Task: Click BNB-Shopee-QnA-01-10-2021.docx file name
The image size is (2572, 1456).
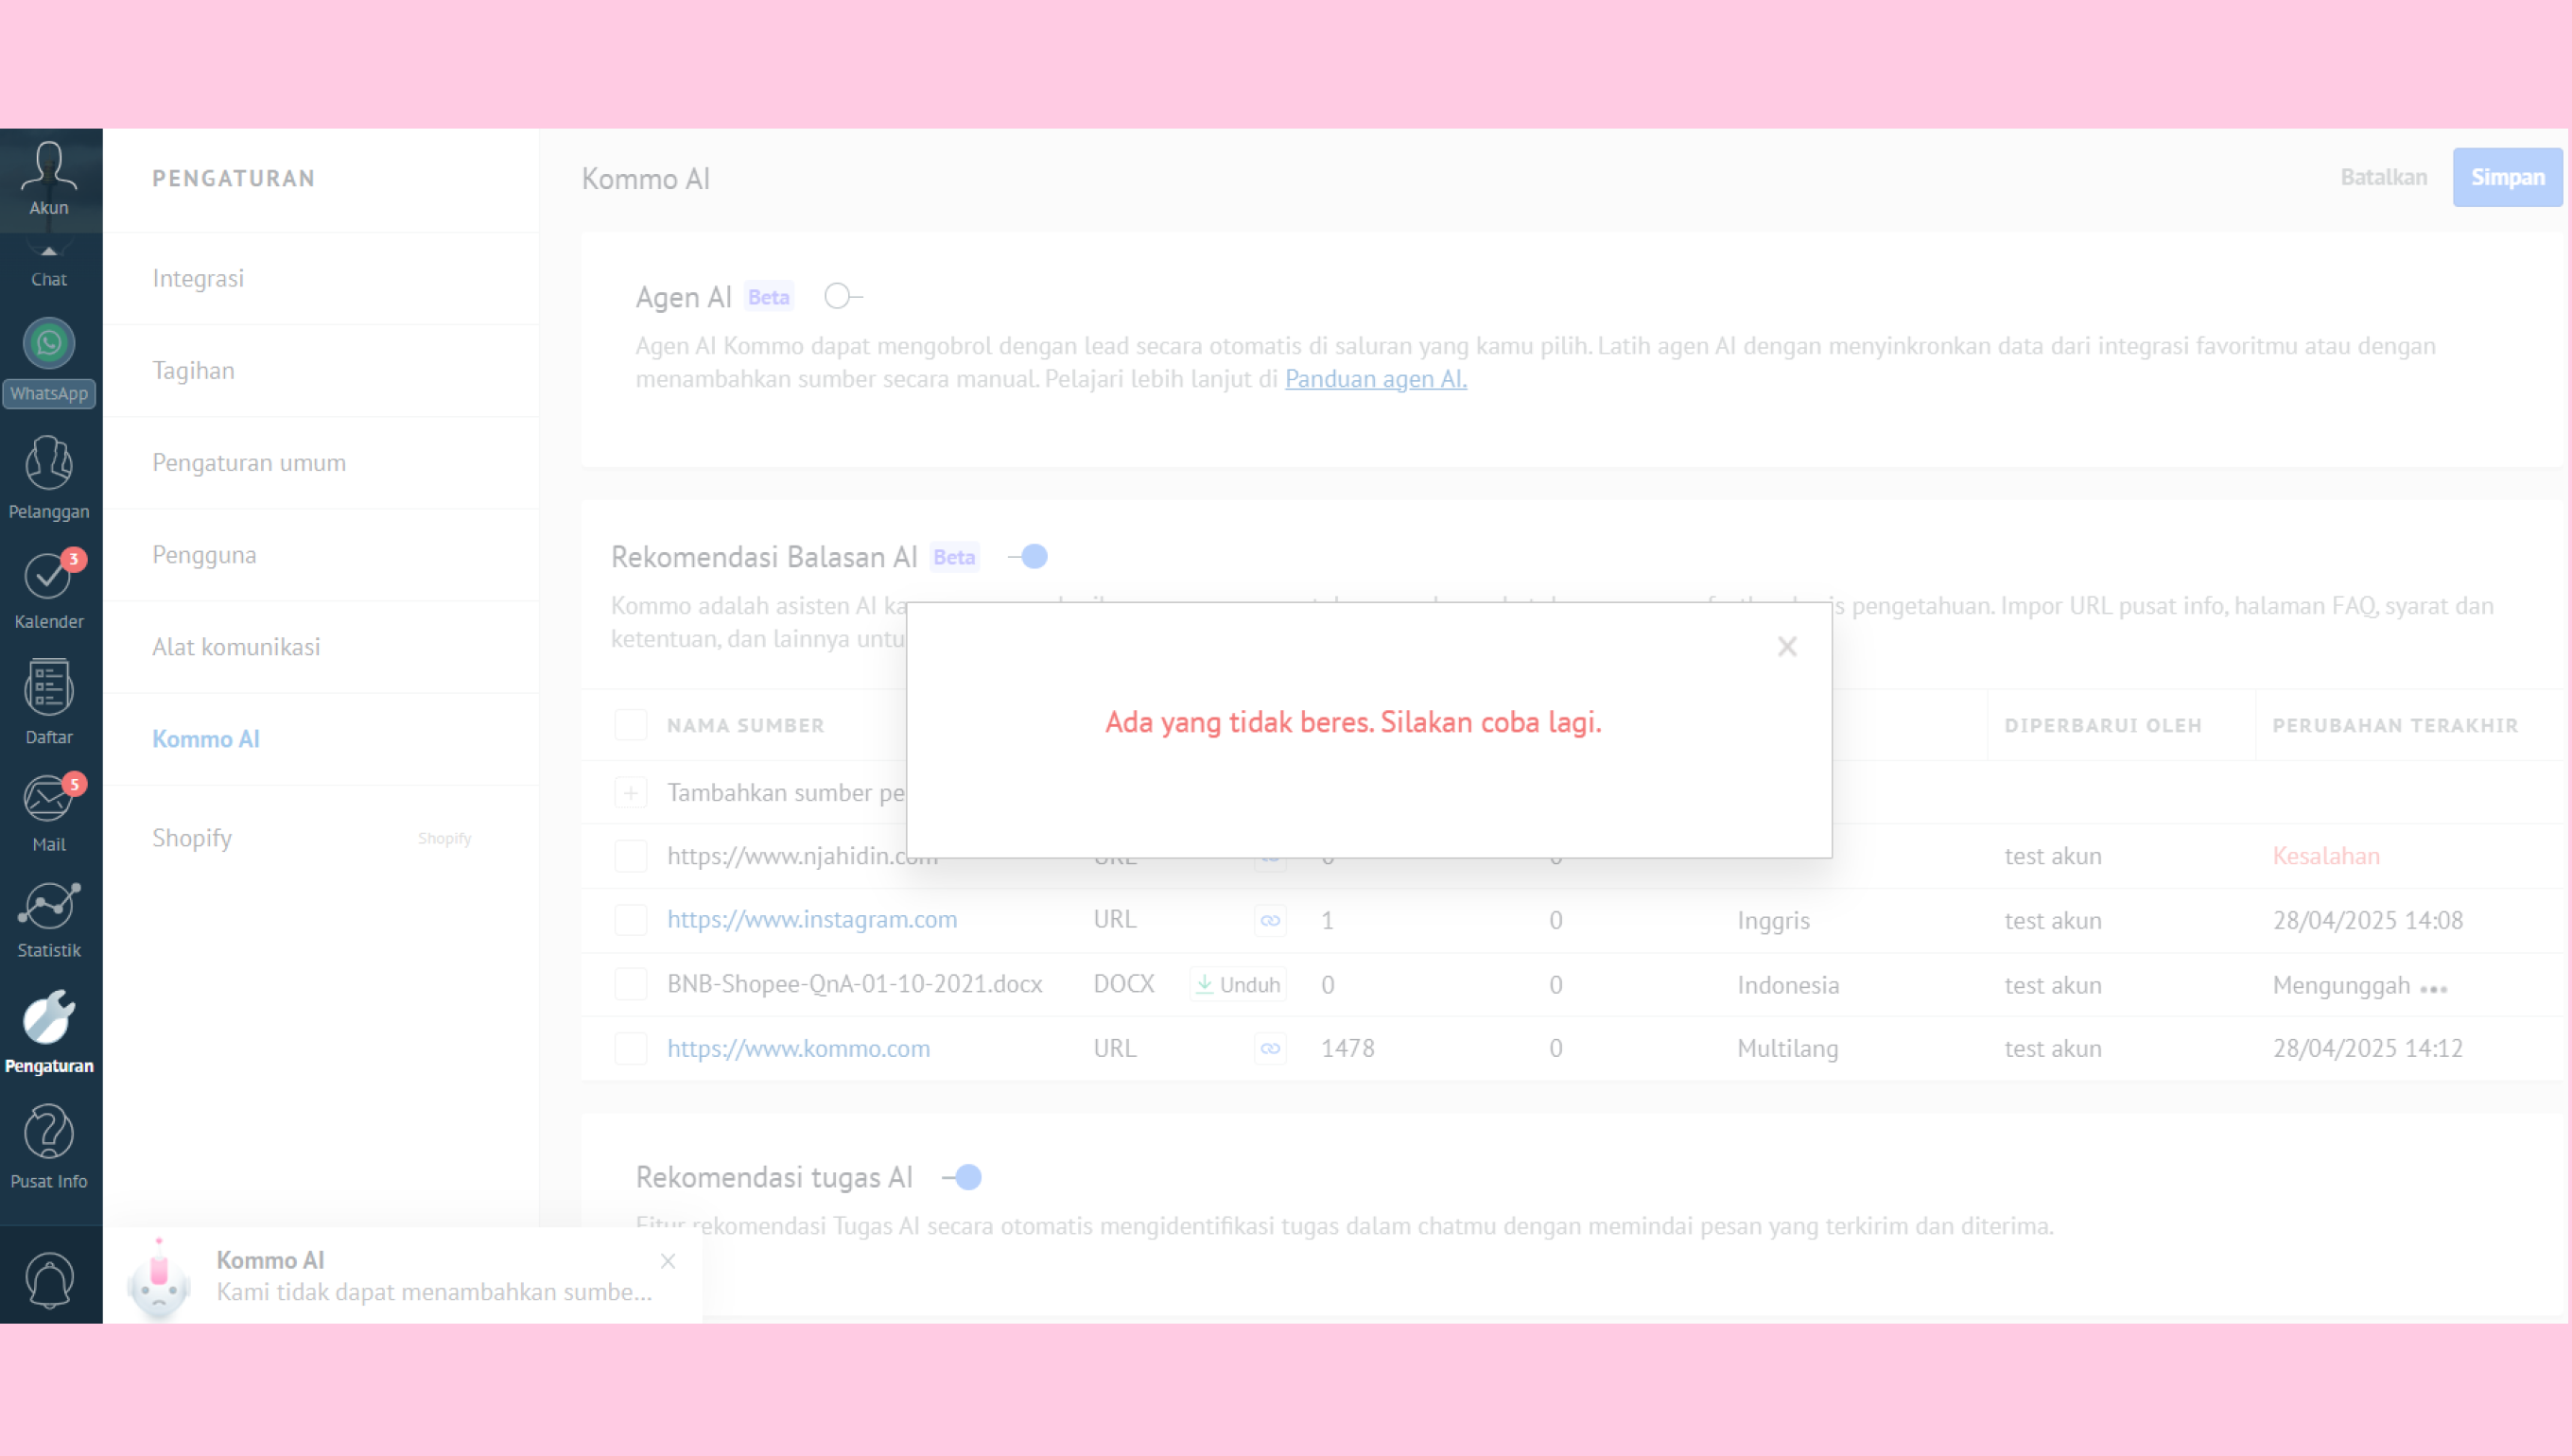Action: (854, 984)
